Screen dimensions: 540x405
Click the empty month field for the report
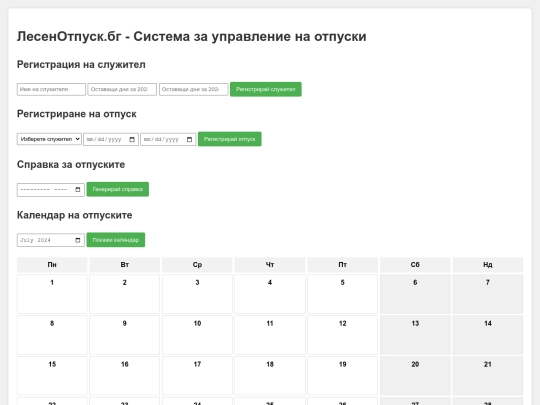coord(51,190)
